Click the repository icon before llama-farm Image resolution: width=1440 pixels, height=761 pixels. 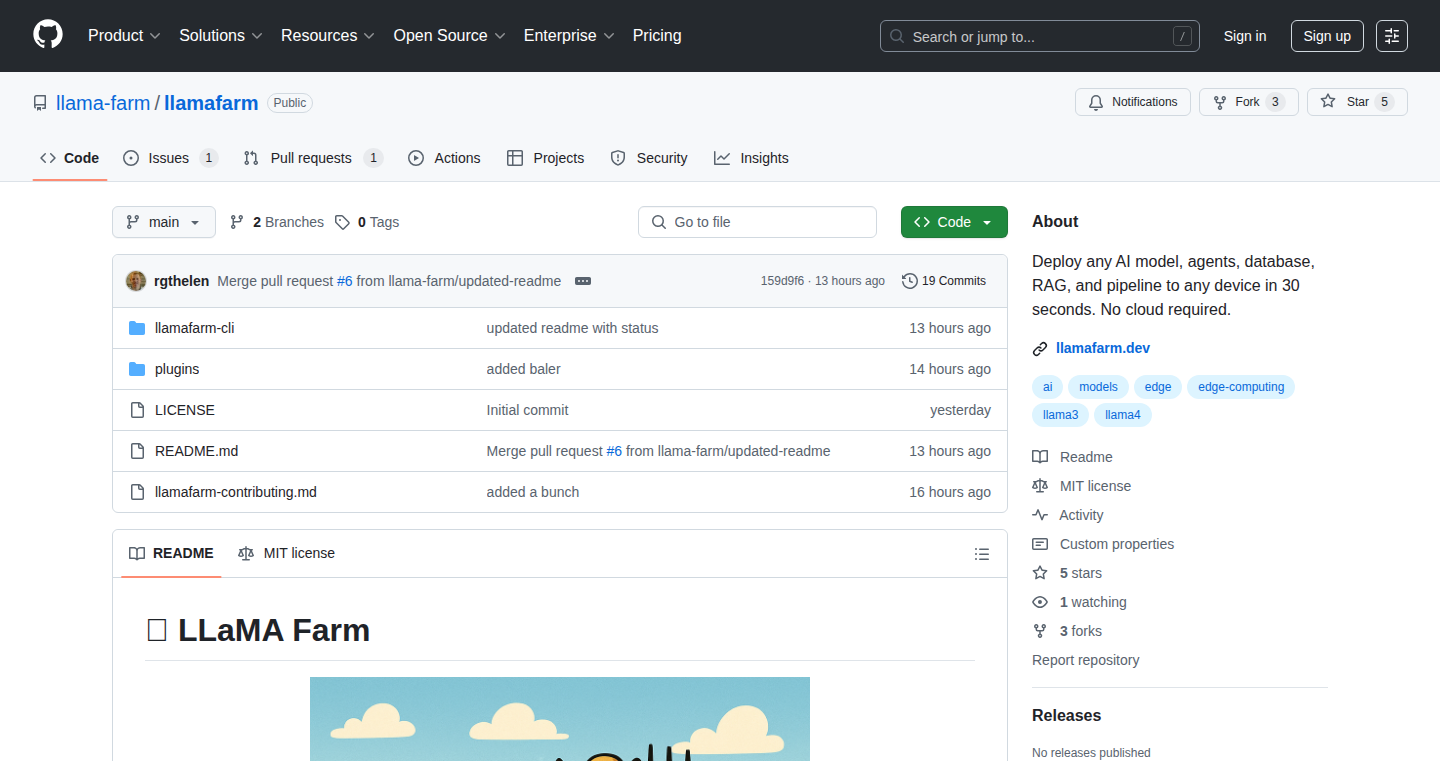(x=40, y=103)
